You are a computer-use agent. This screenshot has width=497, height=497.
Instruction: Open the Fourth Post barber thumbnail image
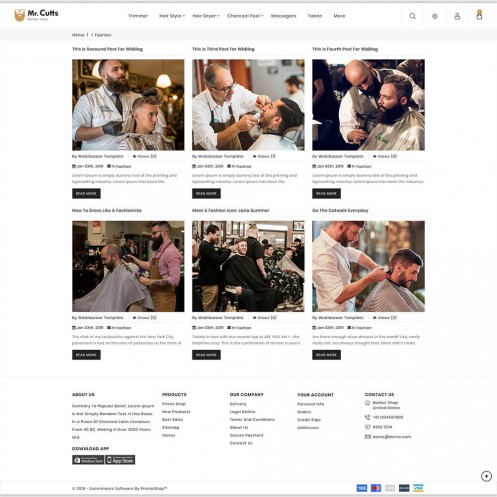(368, 105)
